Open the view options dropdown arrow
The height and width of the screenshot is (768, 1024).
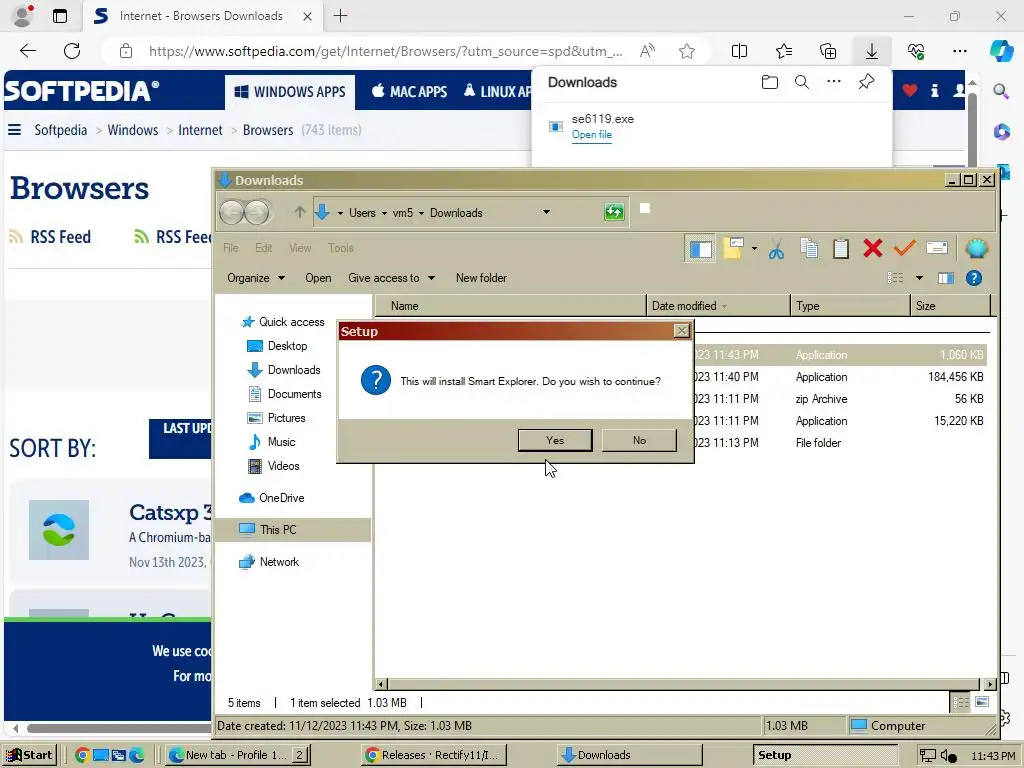(x=919, y=278)
